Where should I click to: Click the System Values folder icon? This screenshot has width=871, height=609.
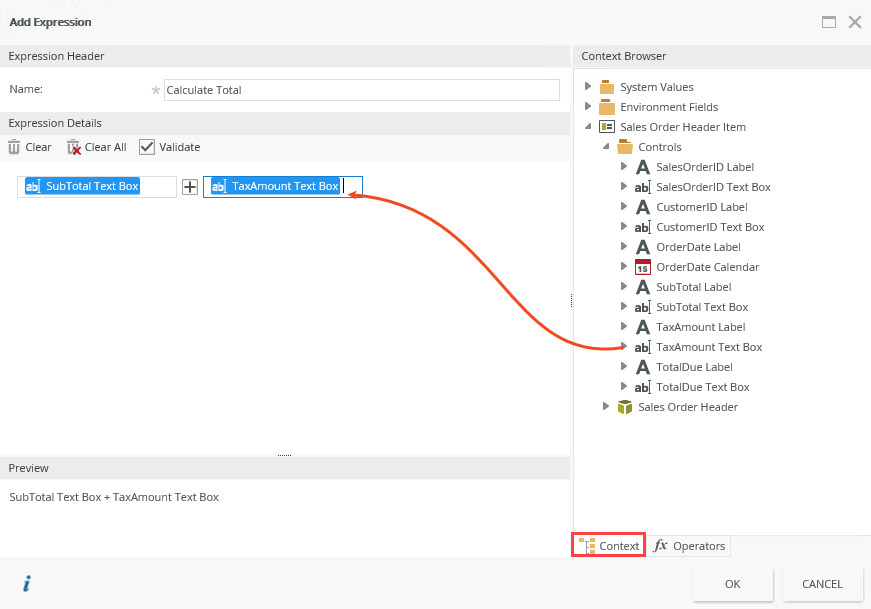point(607,87)
